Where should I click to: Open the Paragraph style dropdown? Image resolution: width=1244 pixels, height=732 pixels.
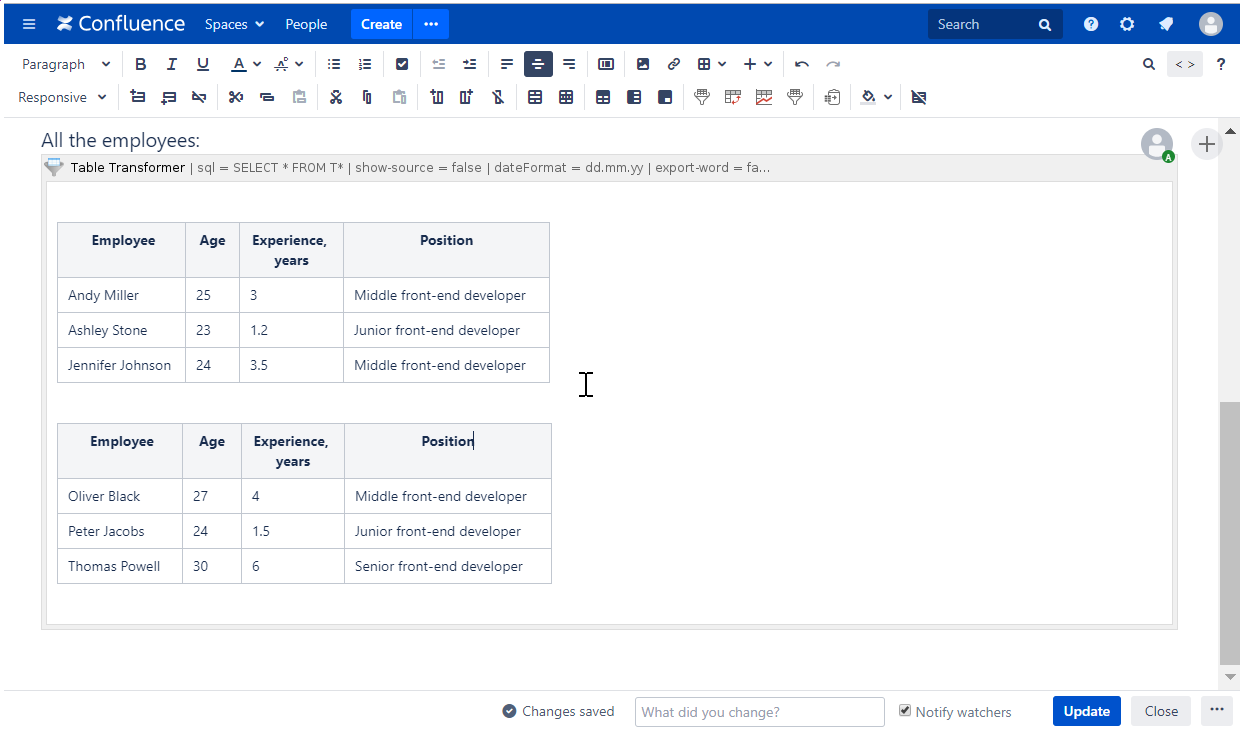tap(66, 64)
